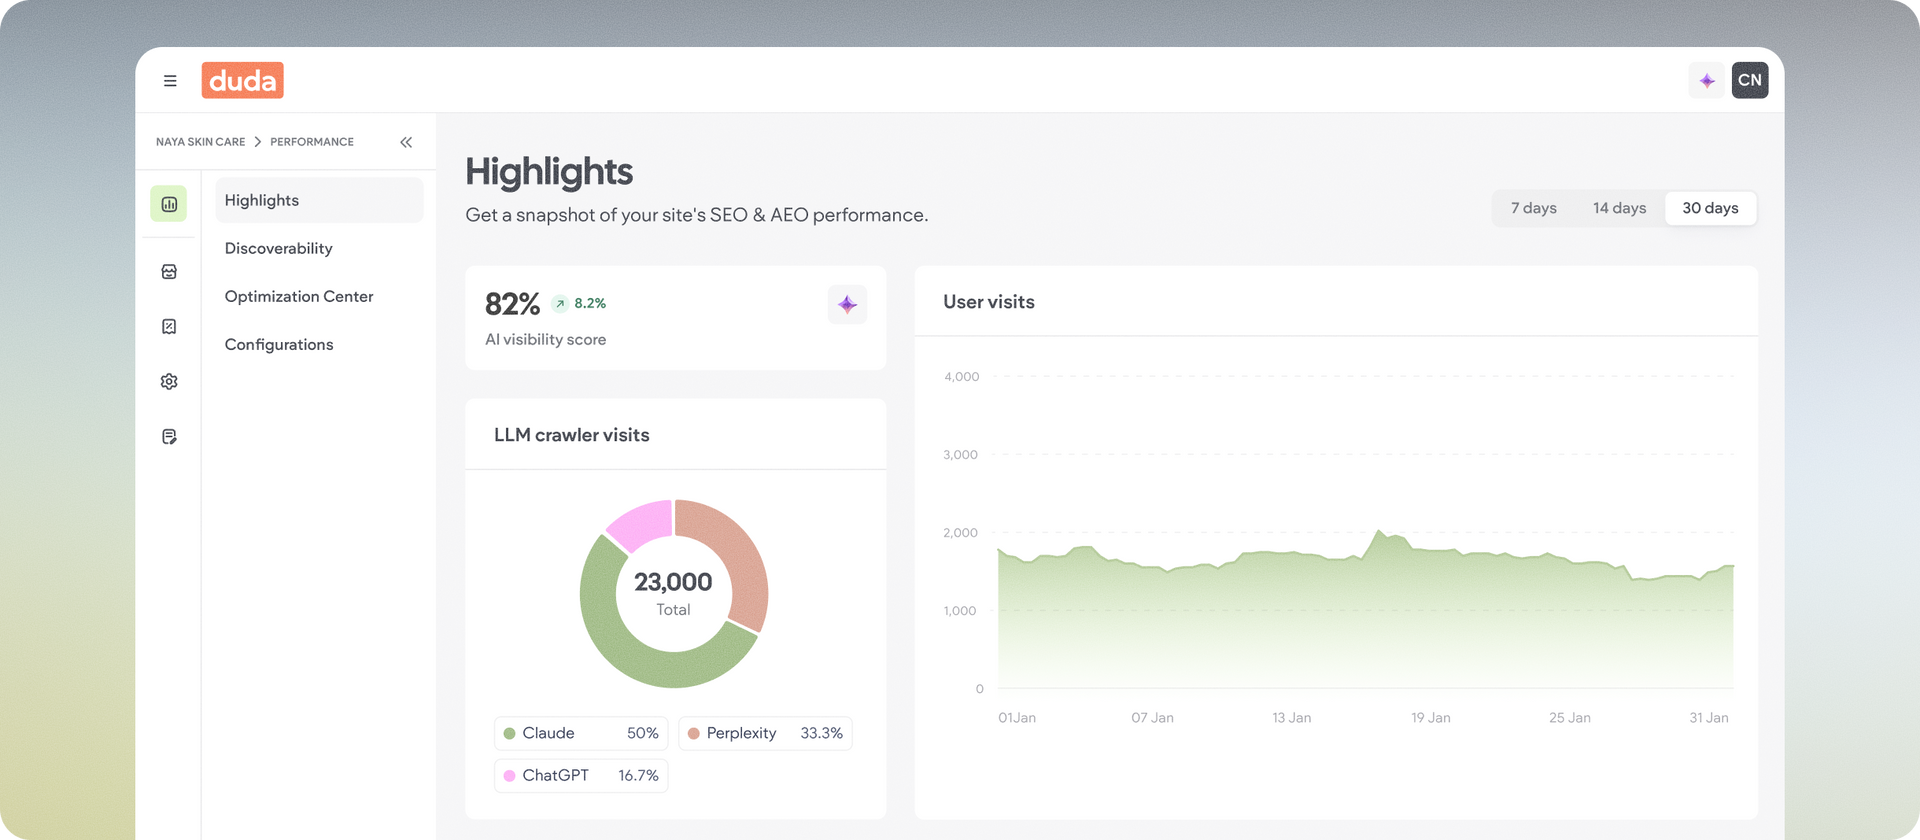Open the hamburger menu icon
Image resolution: width=1920 pixels, height=840 pixels.
(170, 81)
